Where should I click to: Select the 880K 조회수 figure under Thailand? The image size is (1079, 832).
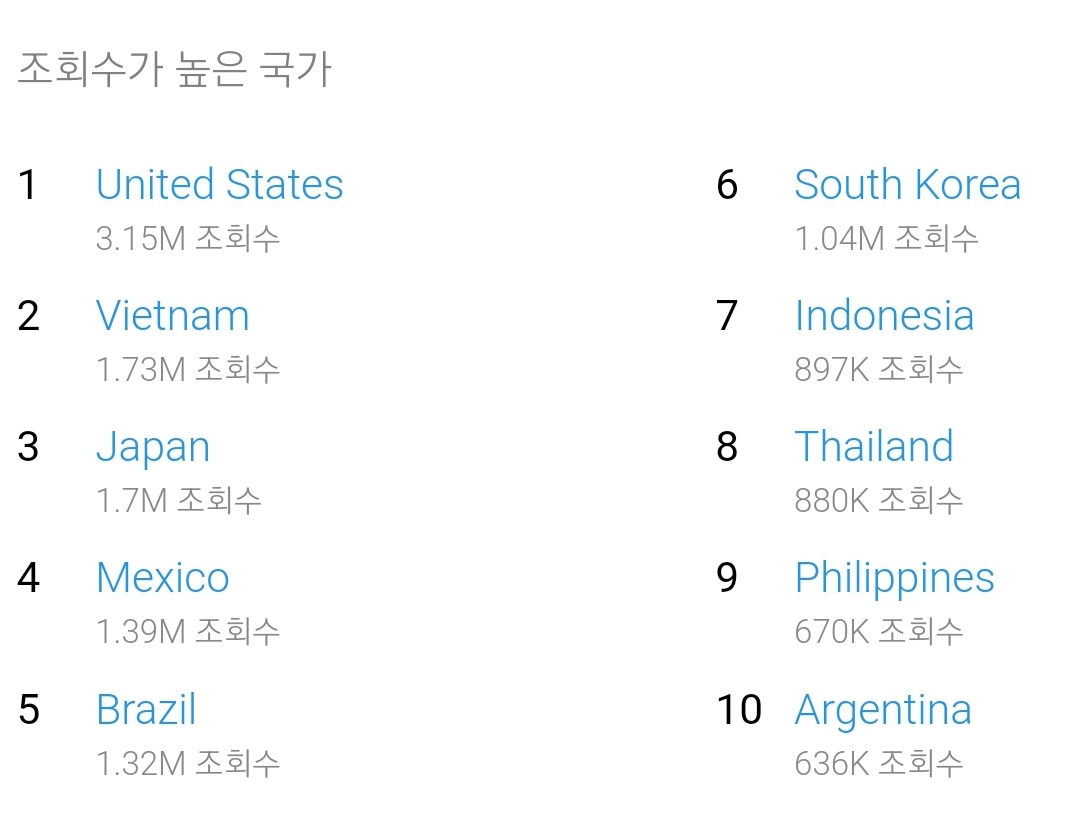point(879,500)
